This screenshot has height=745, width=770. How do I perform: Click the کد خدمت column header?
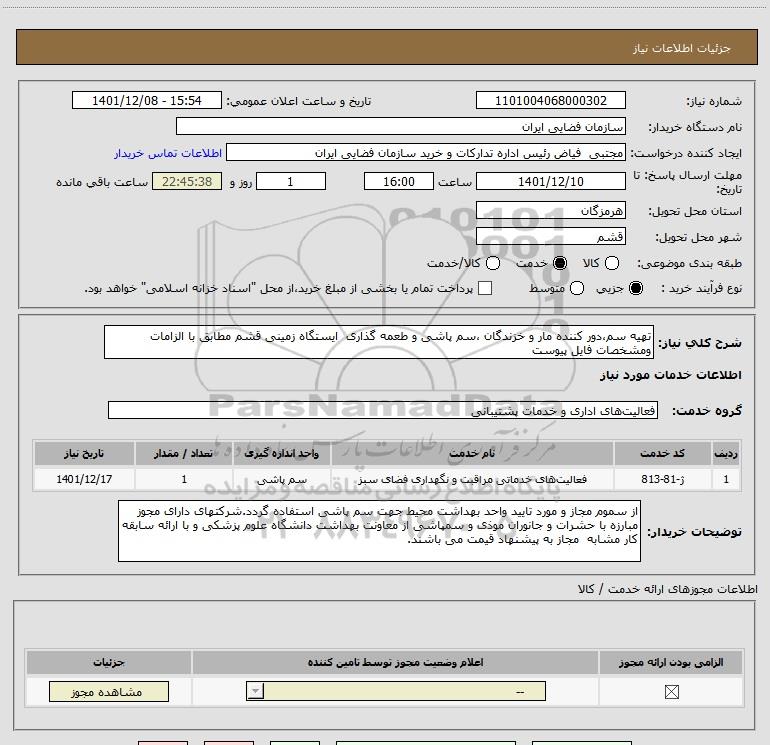662,453
